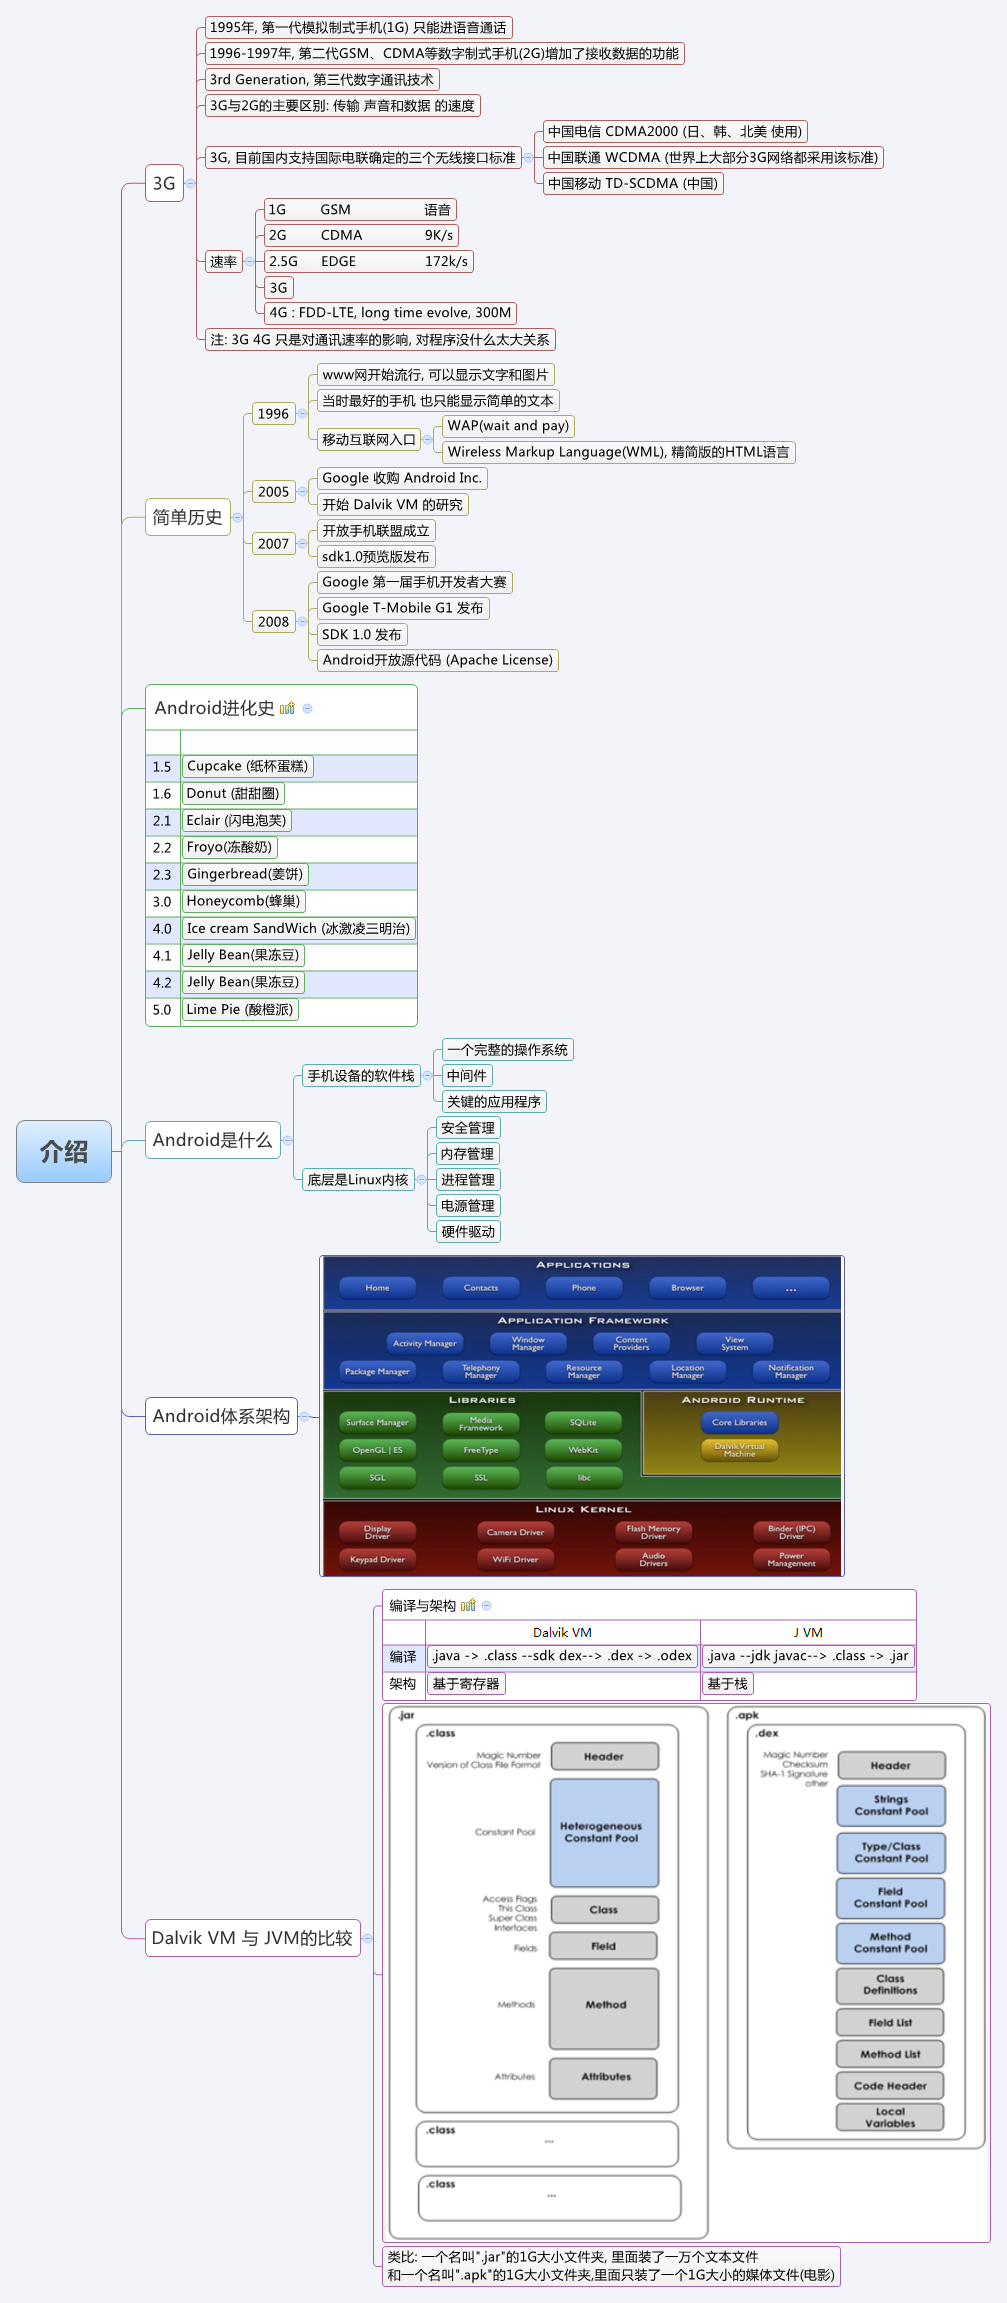Select the 中国联通 WCDMA node
Screen dimensions: 1007x2303
713,157
